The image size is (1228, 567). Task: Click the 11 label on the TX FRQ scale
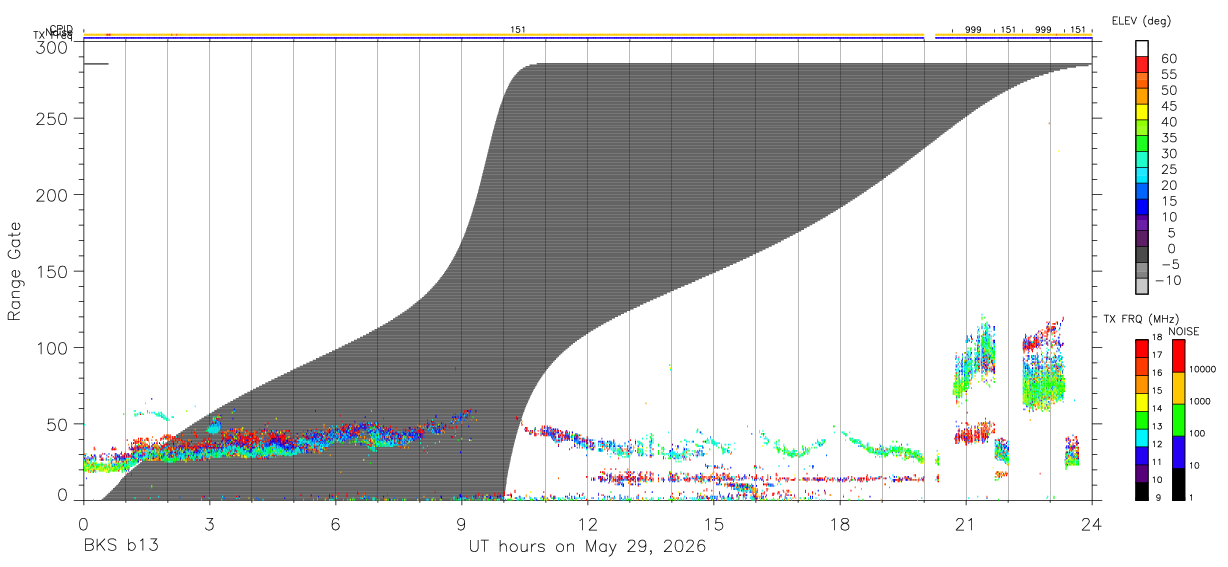coord(1157,462)
